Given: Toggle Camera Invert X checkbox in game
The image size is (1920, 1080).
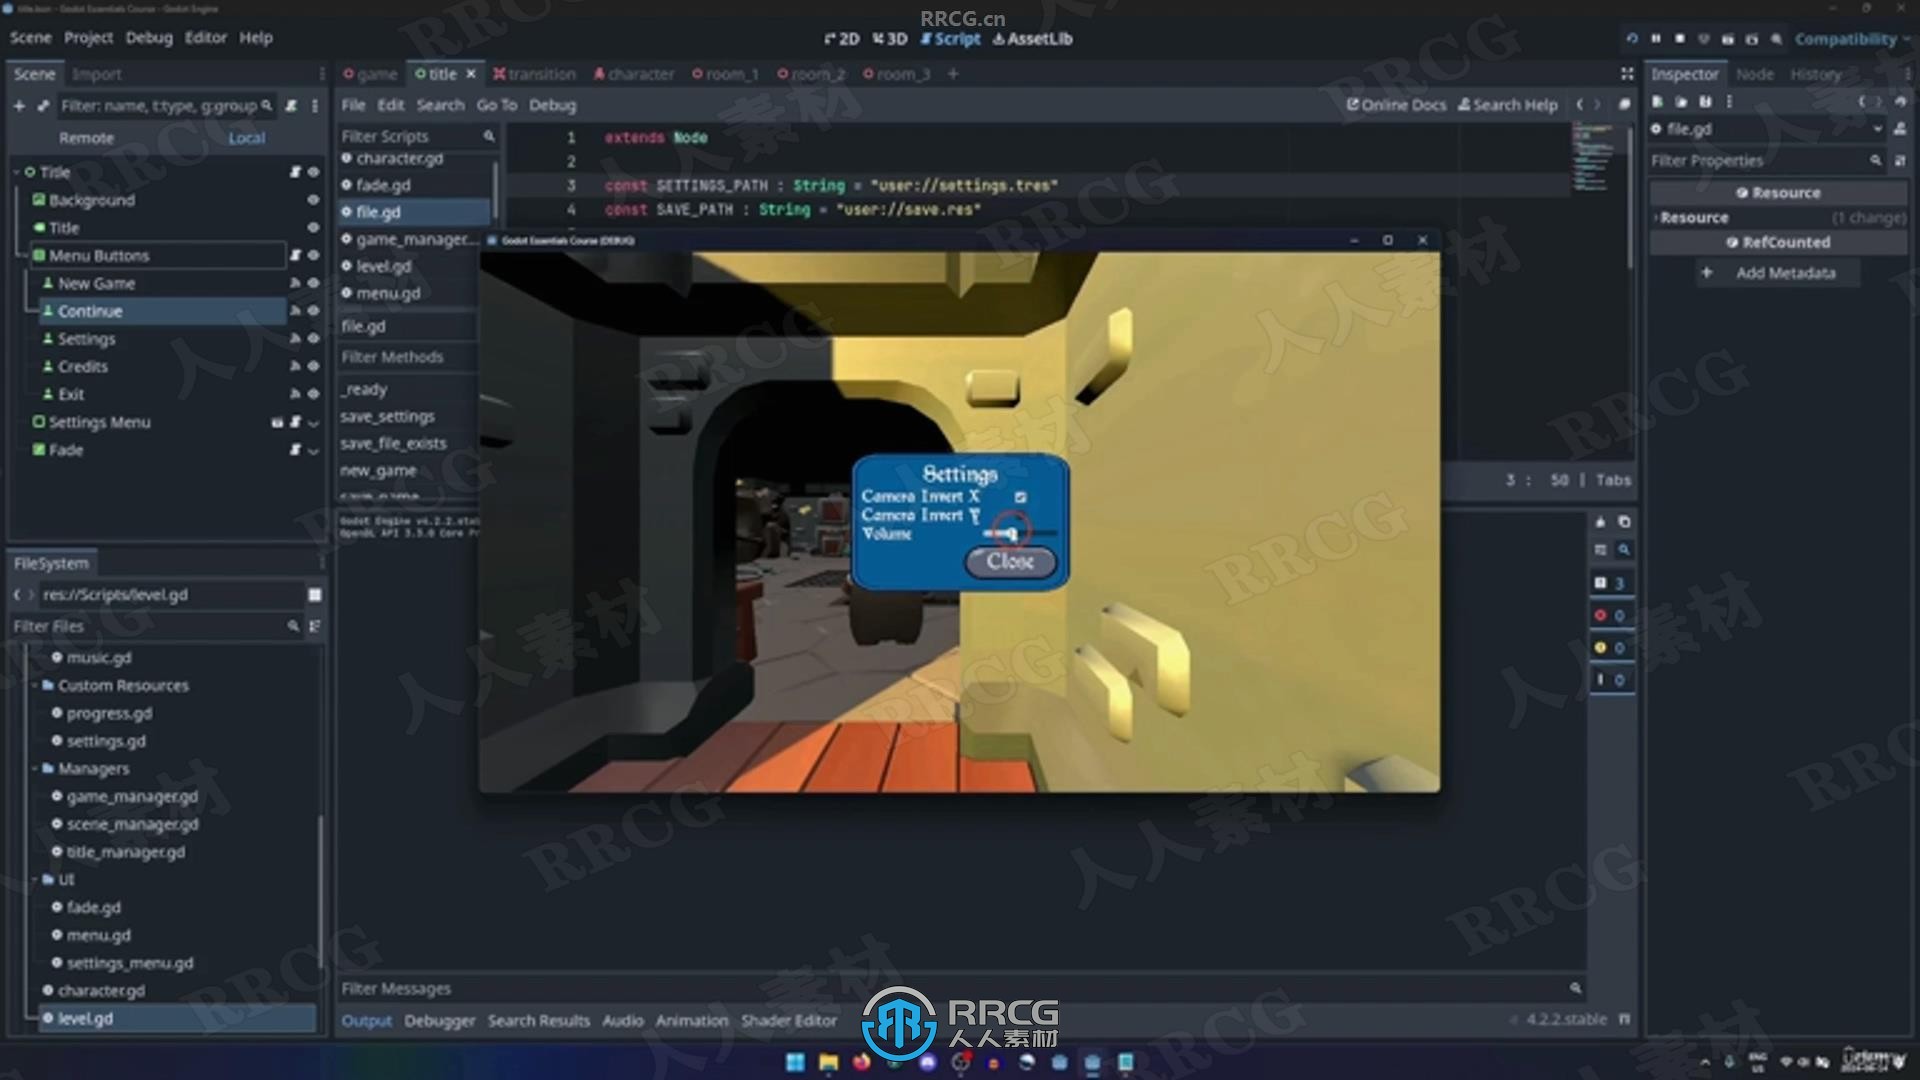Looking at the screenshot, I should tap(1020, 497).
